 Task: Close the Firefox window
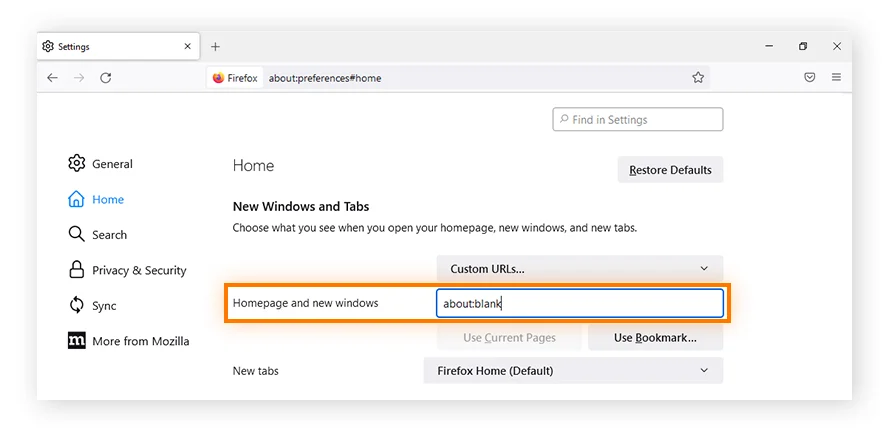pos(837,47)
